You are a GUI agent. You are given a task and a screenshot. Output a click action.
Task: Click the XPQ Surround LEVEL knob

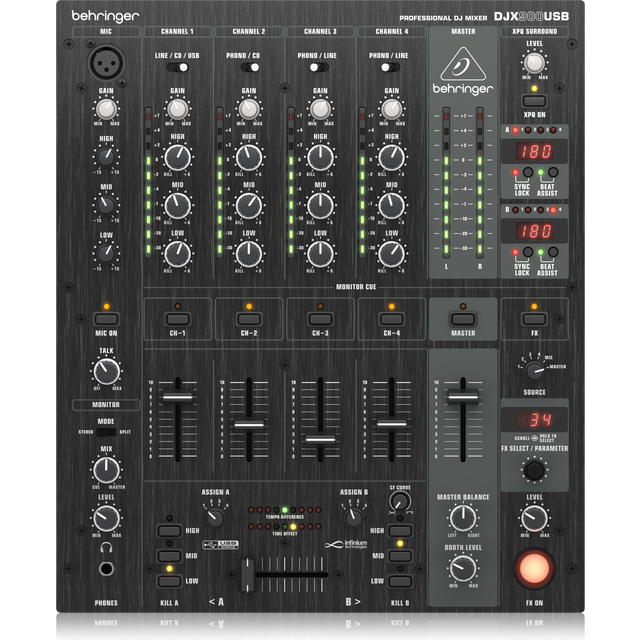click(x=534, y=63)
